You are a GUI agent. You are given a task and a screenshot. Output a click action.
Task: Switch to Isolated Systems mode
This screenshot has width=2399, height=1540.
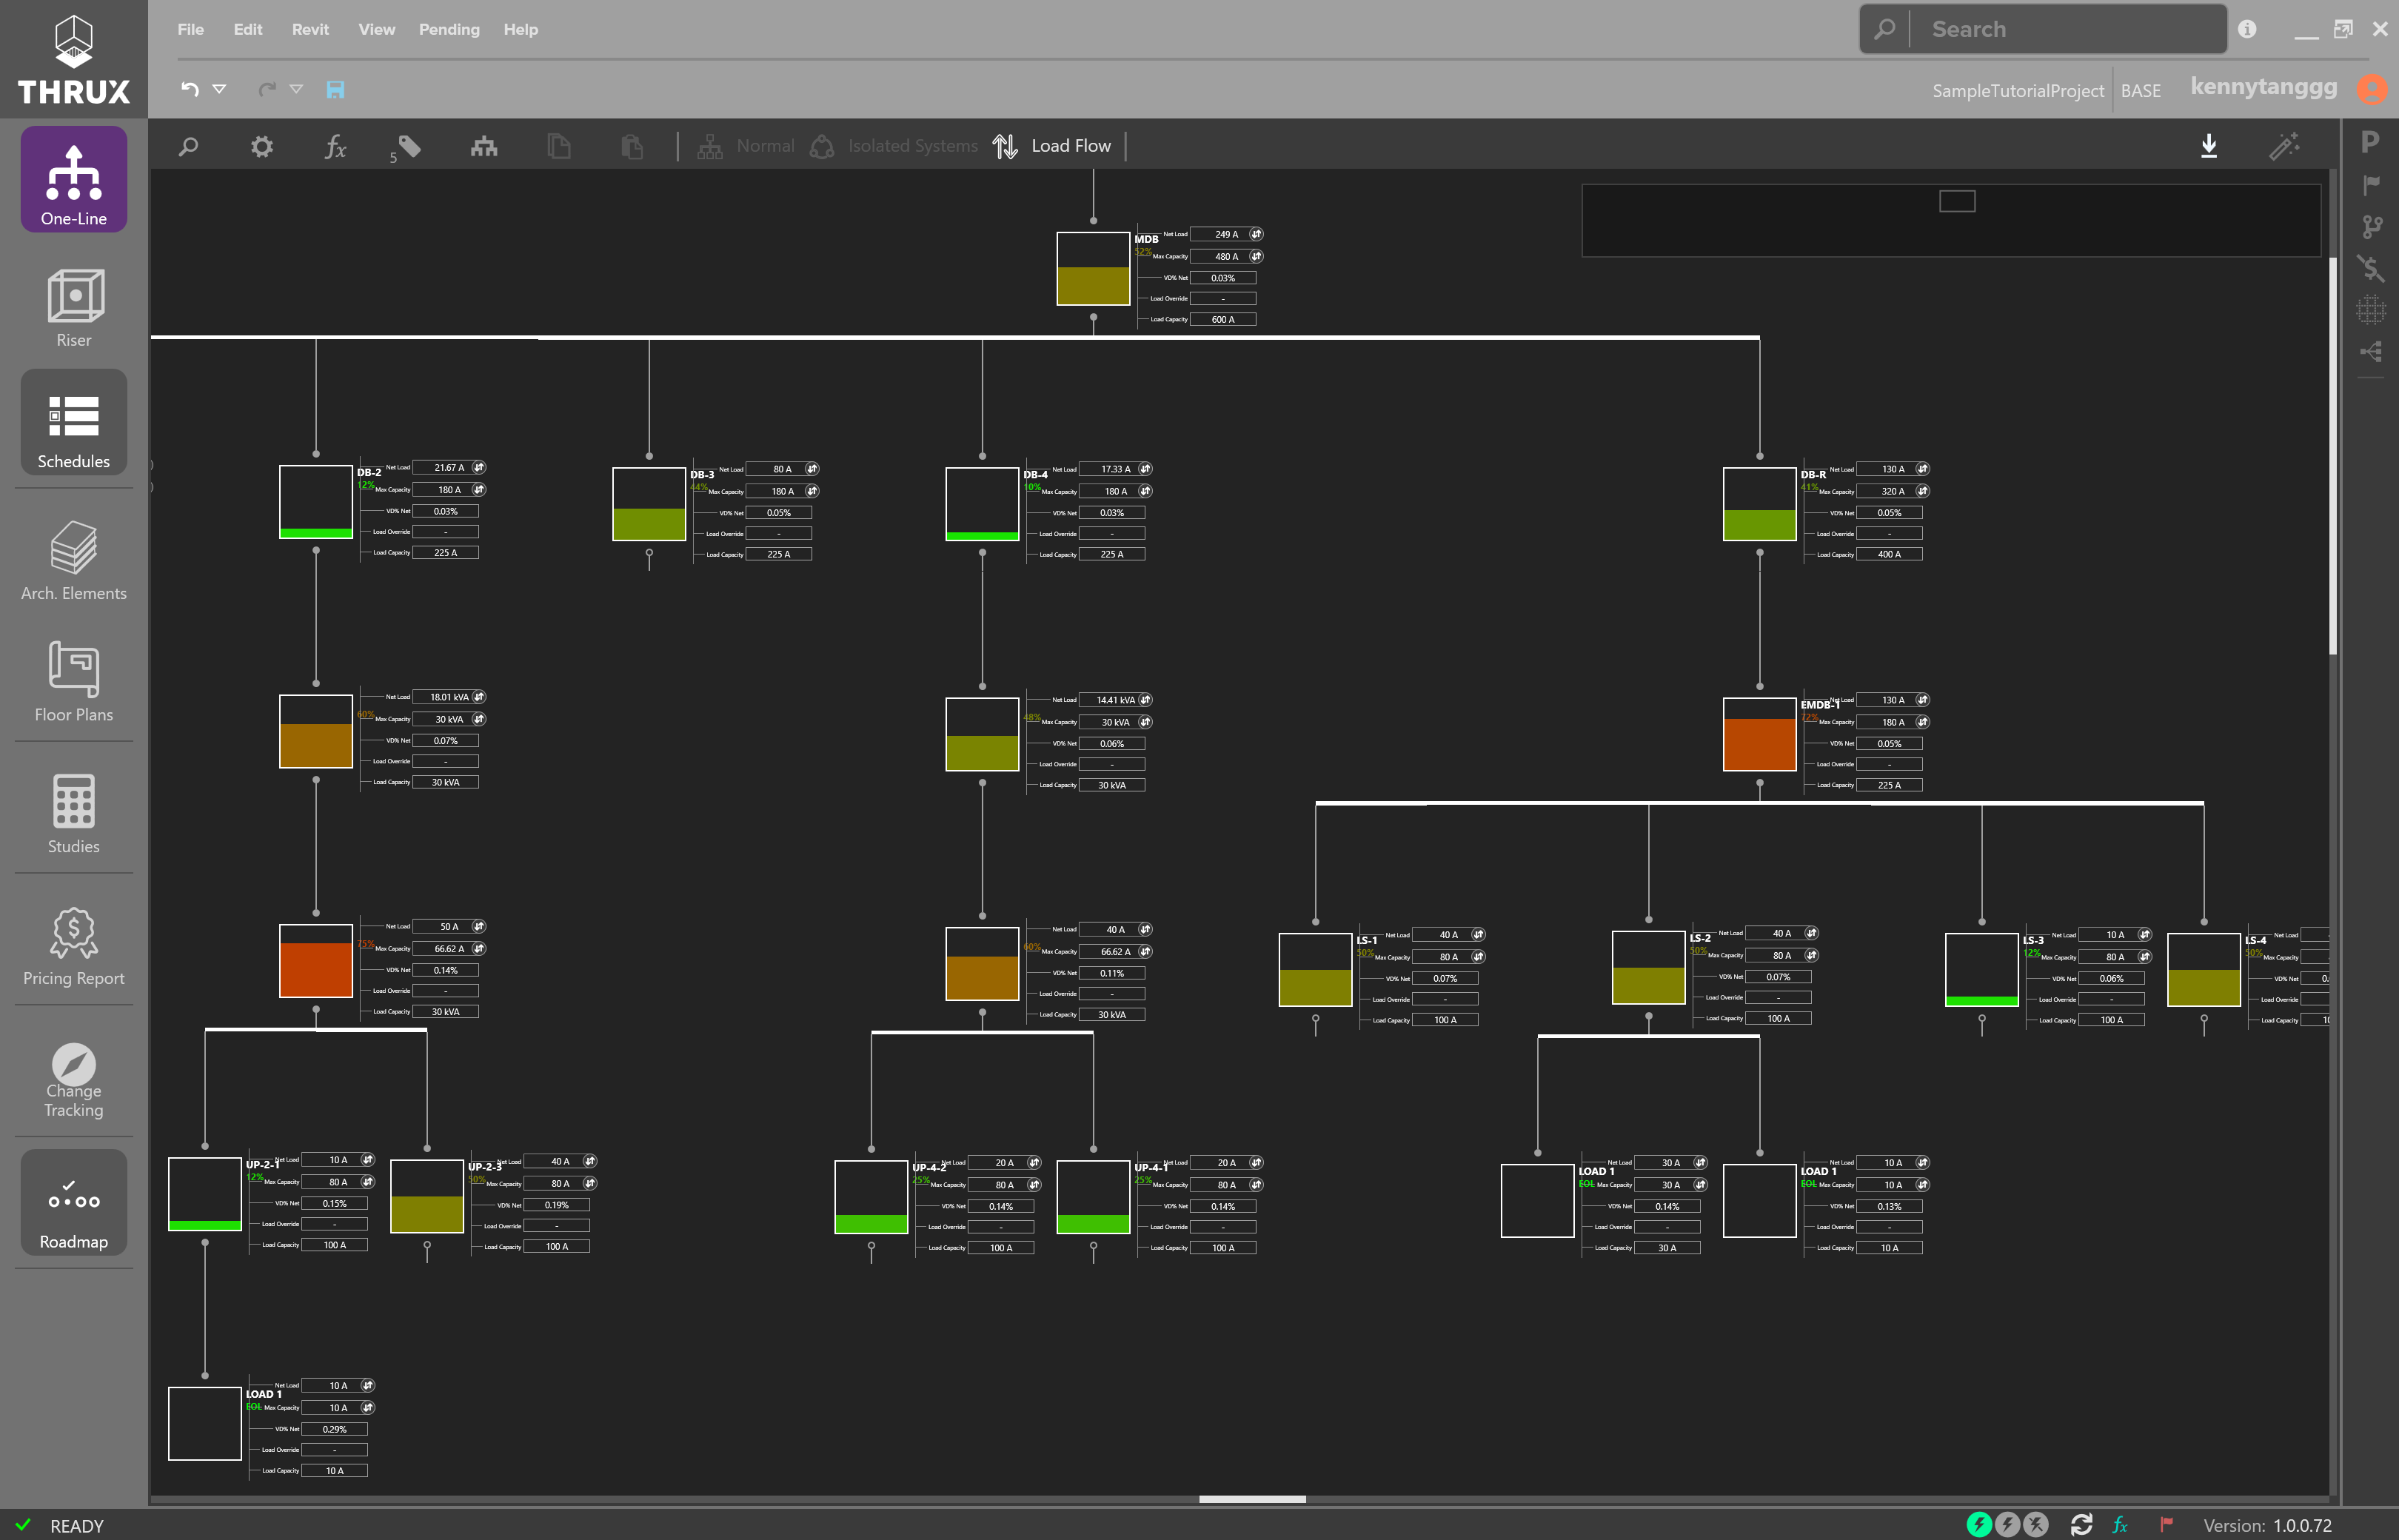point(893,146)
